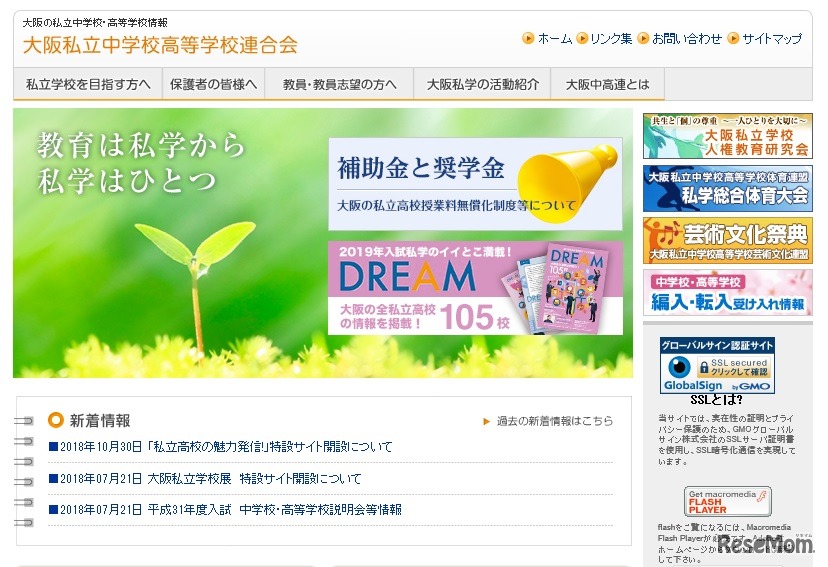
Task: Click the orange arrow icon beside サイトマップ
Action: [733, 39]
